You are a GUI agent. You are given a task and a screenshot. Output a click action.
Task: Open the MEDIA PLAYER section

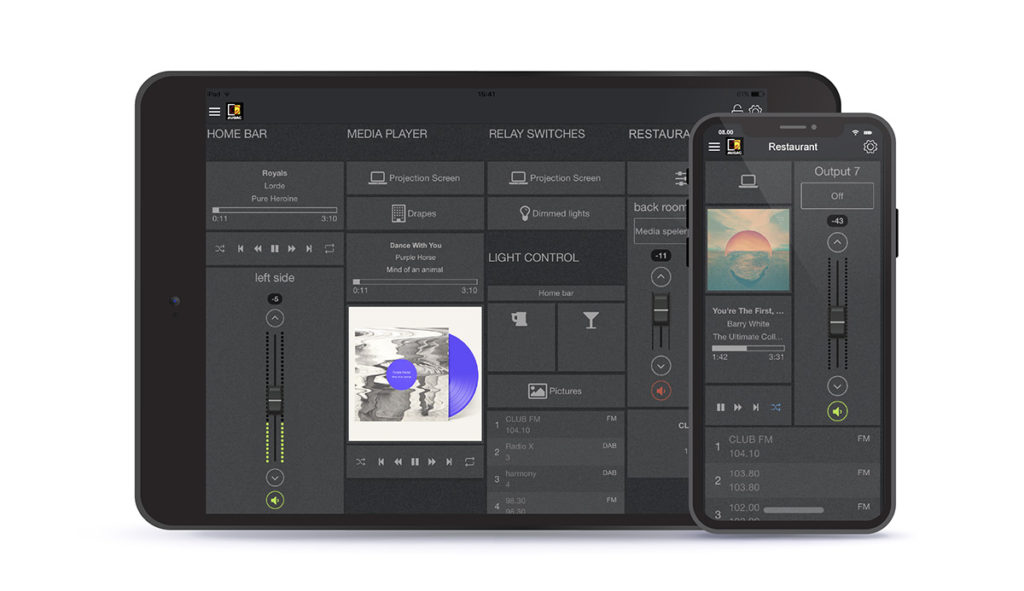[387, 134]
